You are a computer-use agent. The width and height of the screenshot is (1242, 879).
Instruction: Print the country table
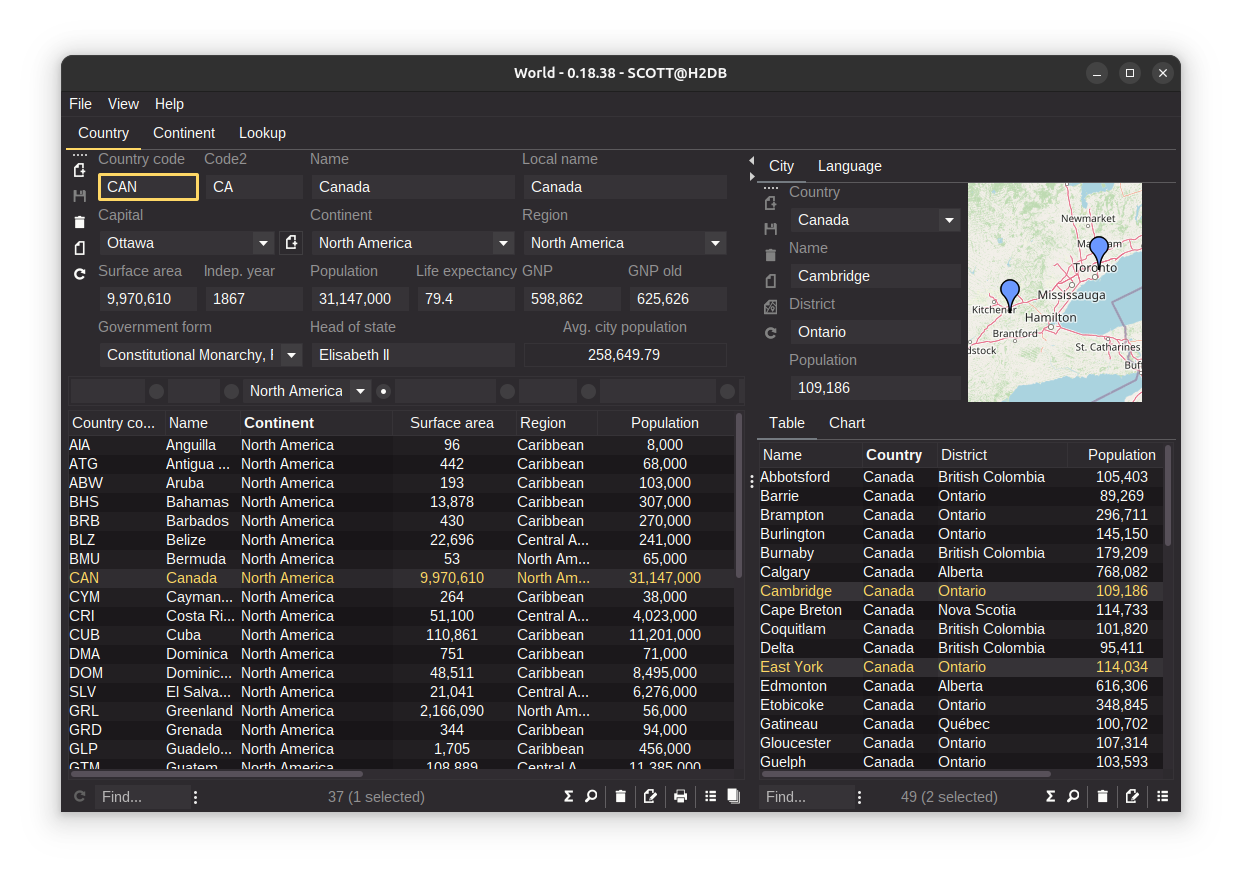pyautogui.click(x=681, y=797)
